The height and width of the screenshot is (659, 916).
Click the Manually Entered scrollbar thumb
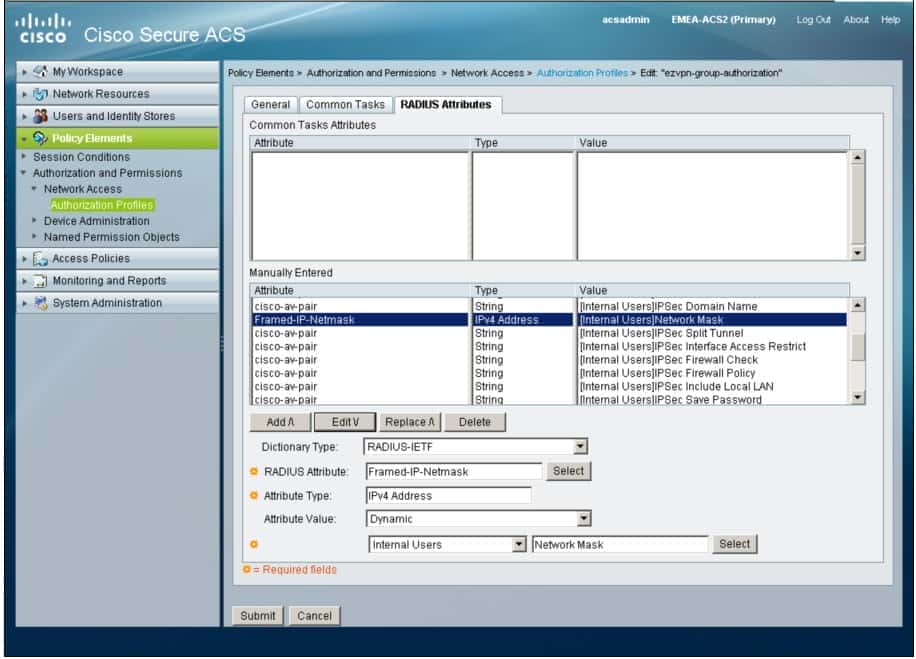point(858,348)
